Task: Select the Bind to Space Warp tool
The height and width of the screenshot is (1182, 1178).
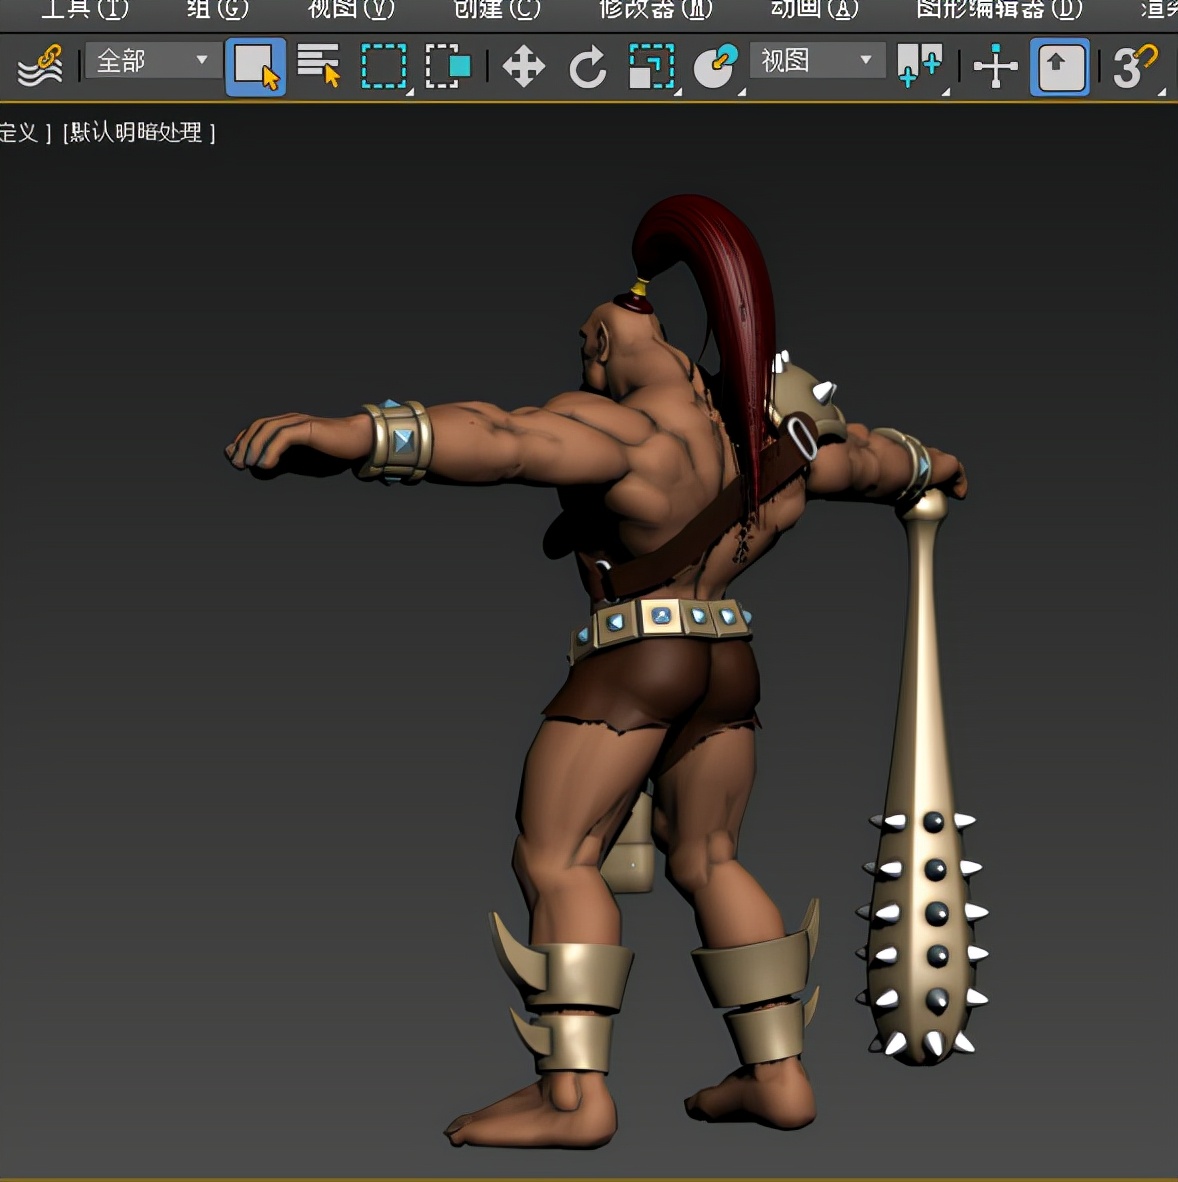Action: coord(40,66)
